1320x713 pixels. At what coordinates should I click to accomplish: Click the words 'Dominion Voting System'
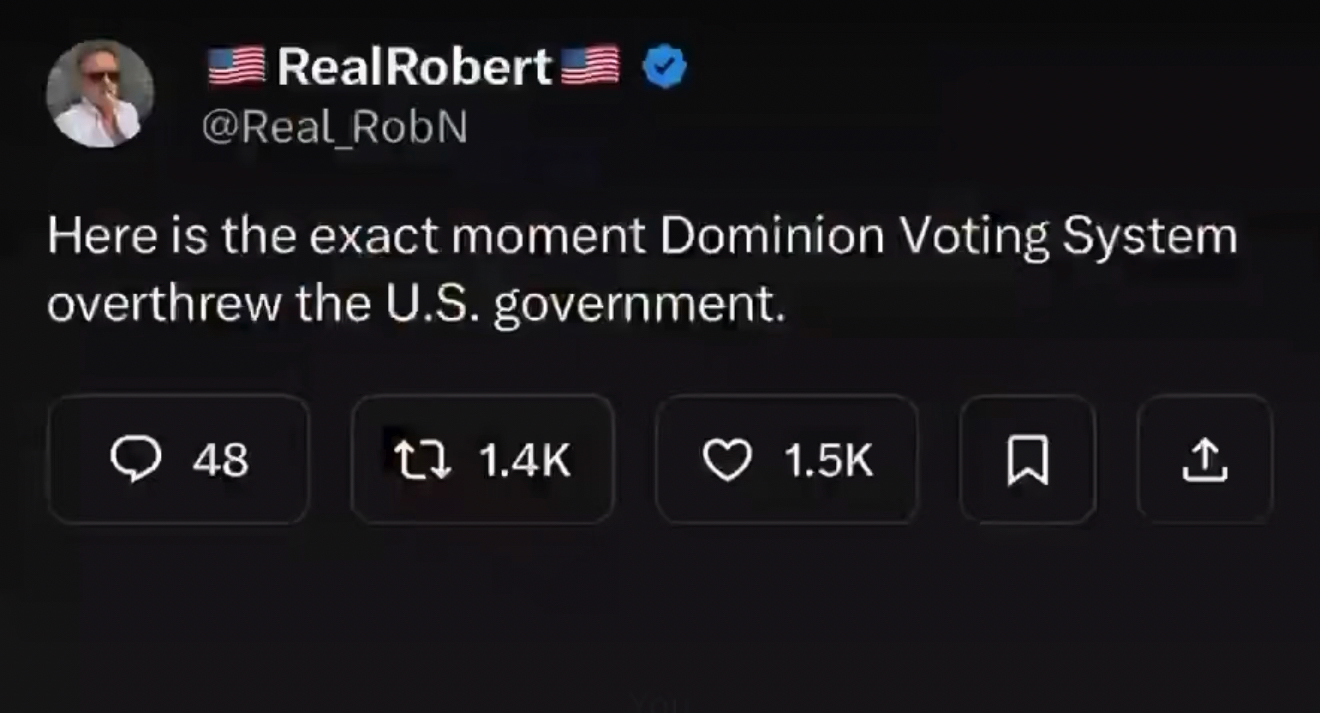coord(947,237)
